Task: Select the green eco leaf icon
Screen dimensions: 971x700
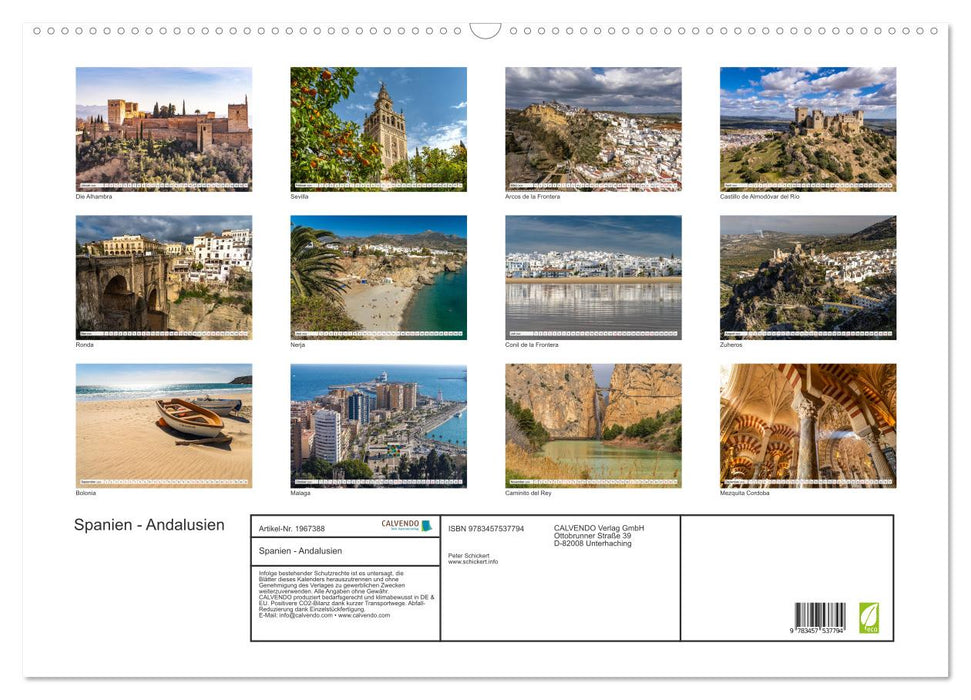Action: (868, 617)
